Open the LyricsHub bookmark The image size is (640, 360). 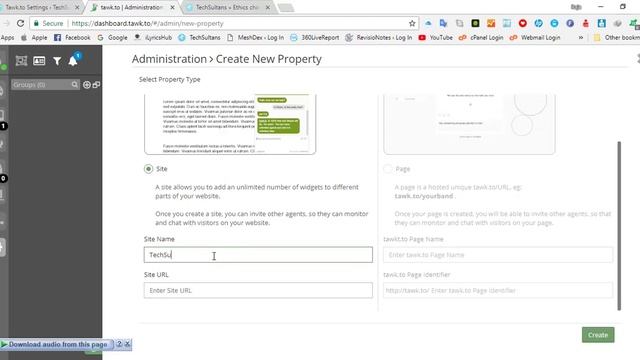tap(153, 38)
